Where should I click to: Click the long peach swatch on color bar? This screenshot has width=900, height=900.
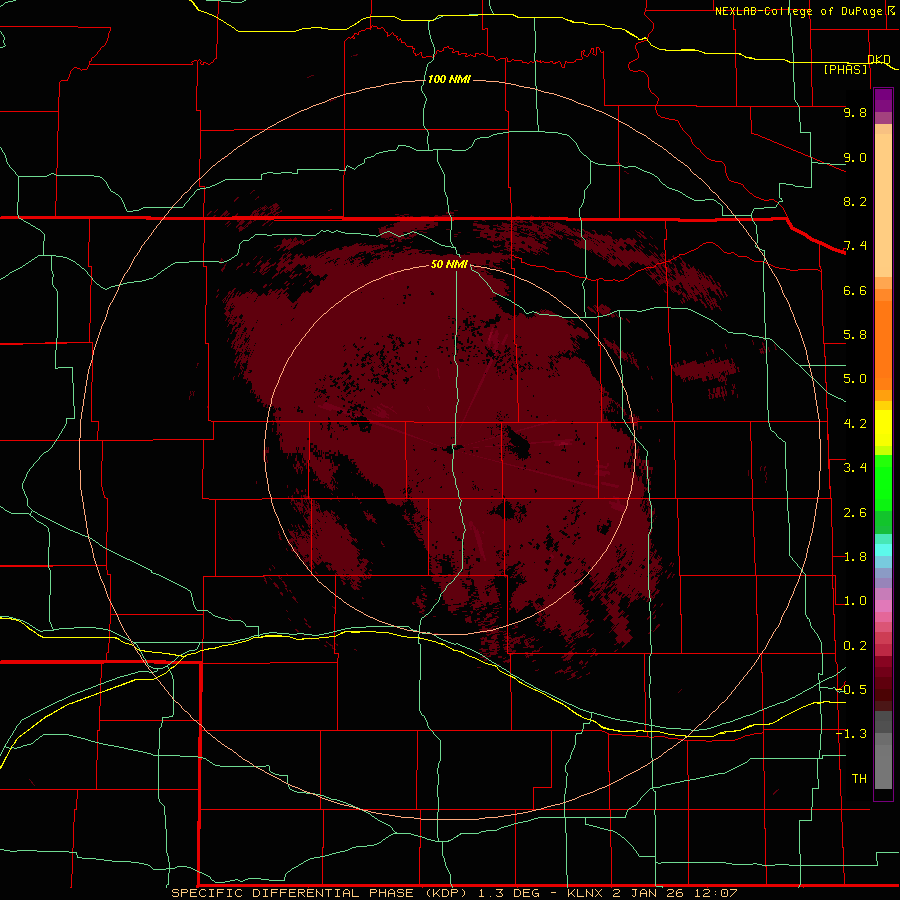(883, 206)
